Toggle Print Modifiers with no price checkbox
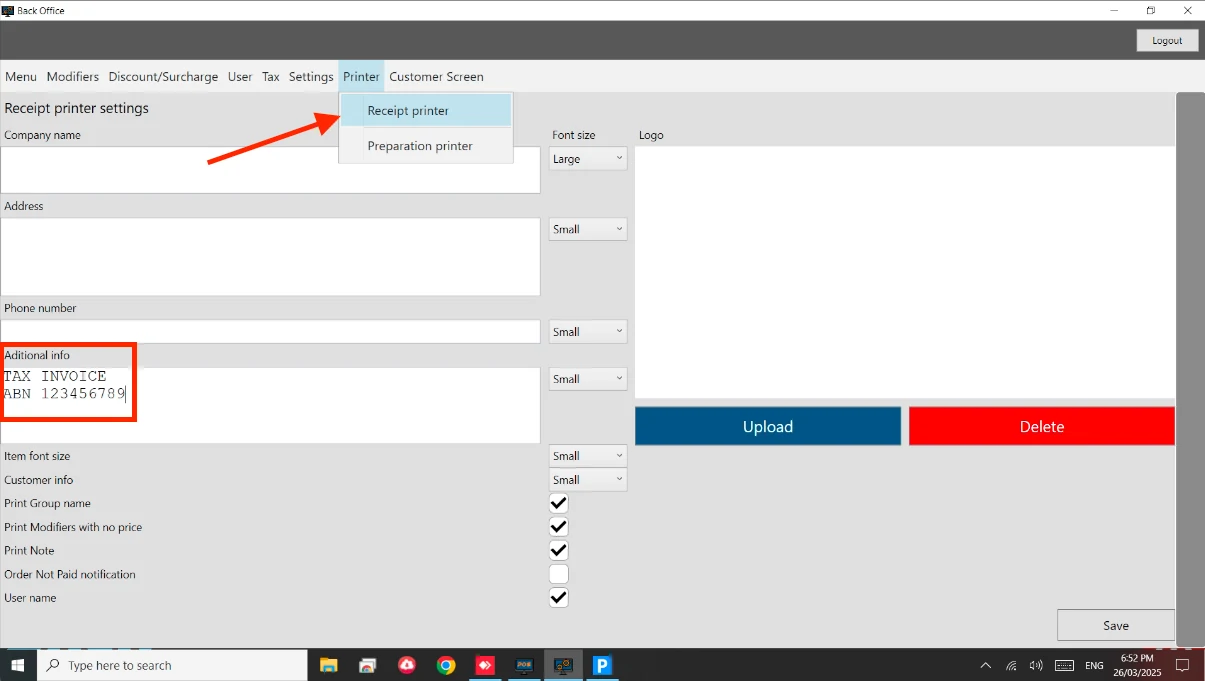 pyautogui.click(x=559, y=527)
